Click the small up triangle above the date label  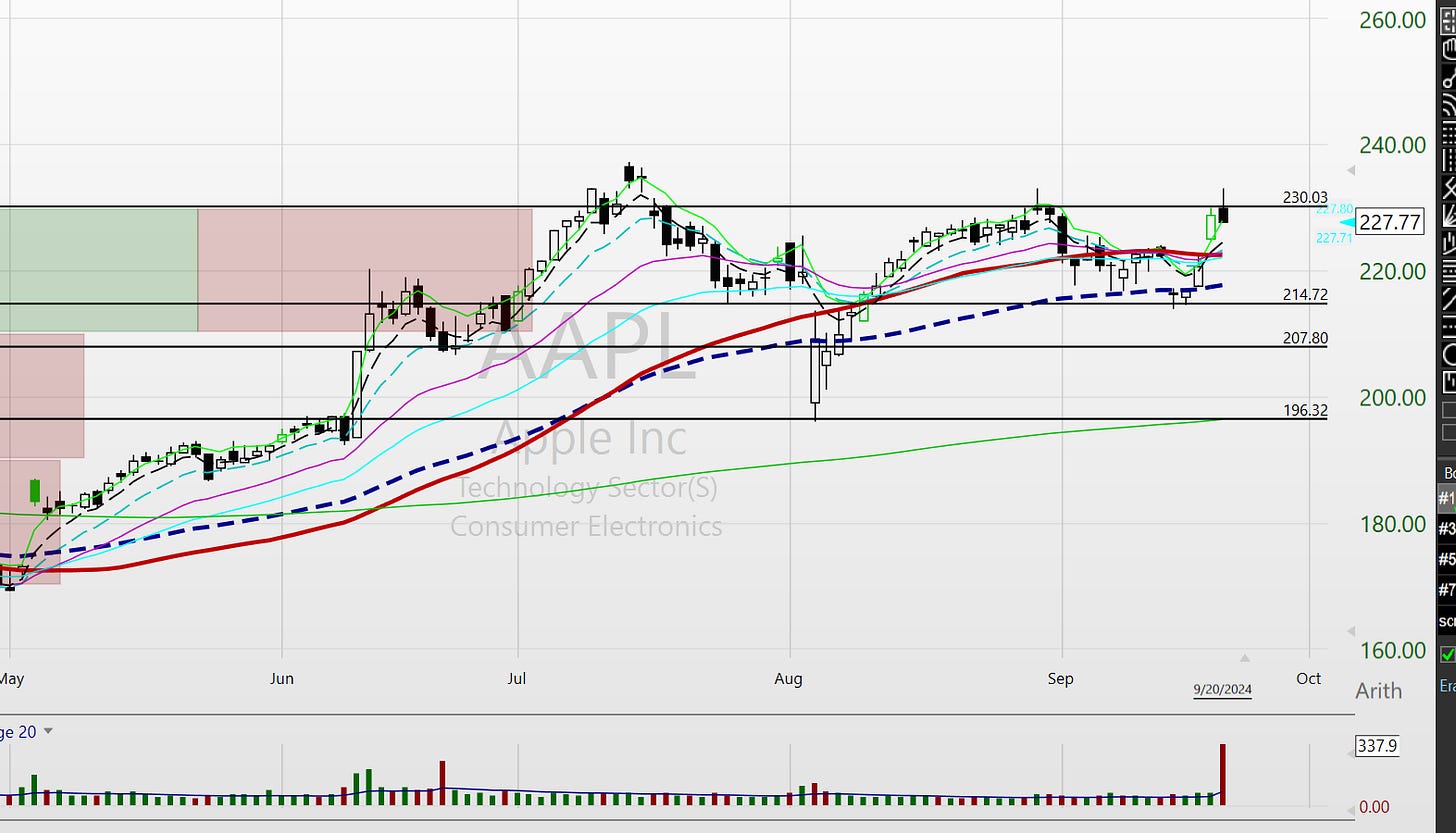click(x=1245, y=658)
